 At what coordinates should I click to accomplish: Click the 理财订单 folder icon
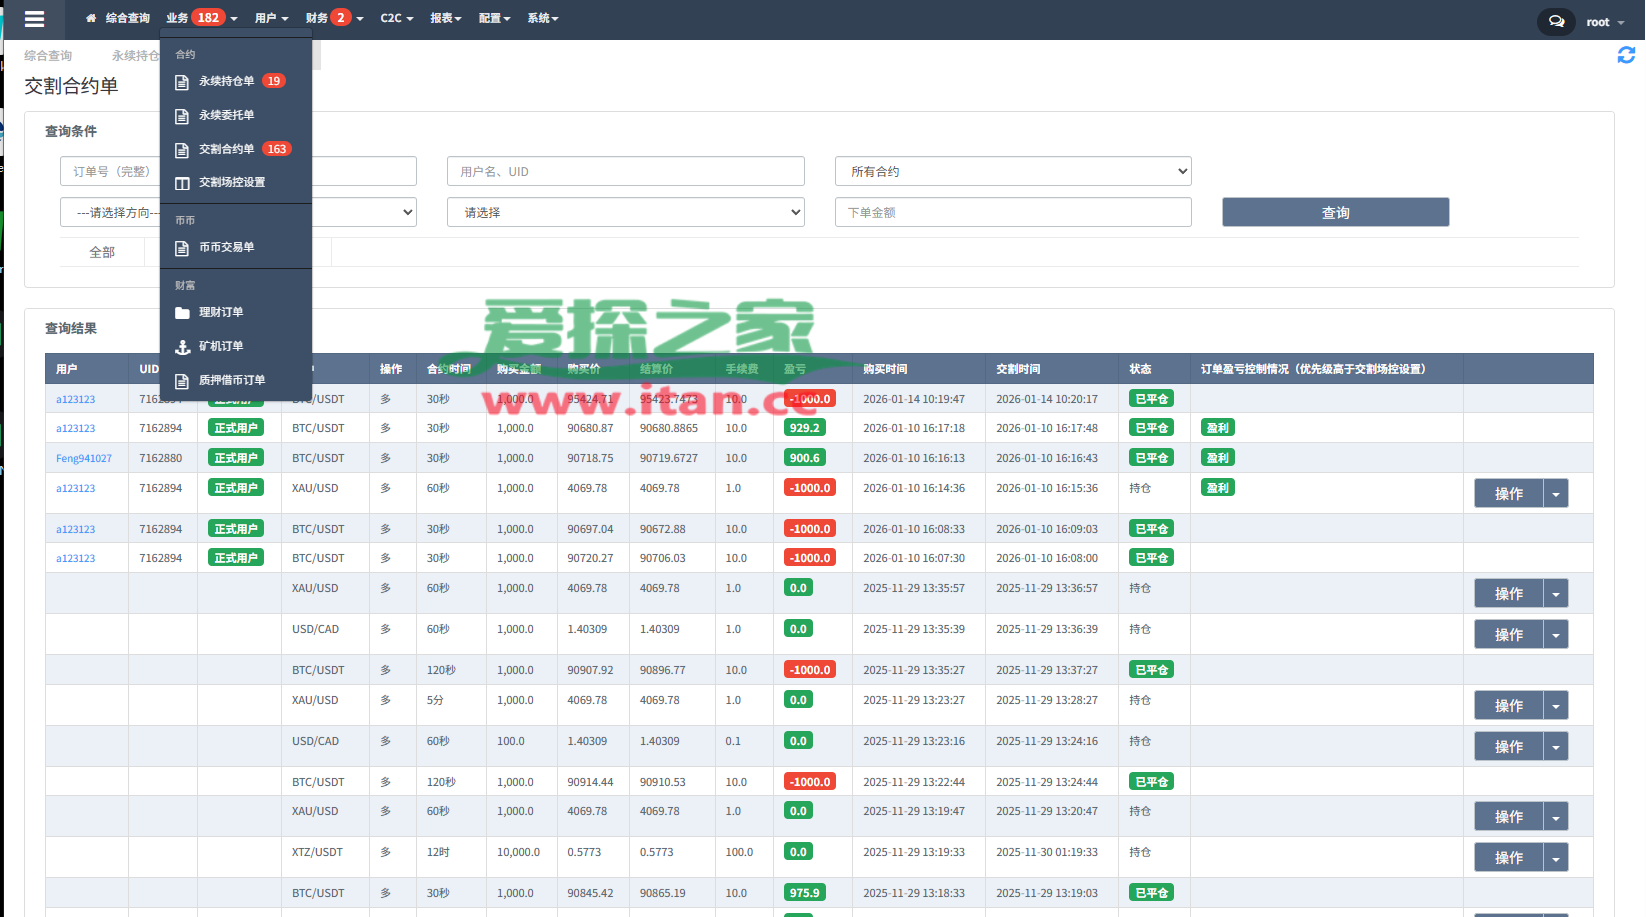[182, 313]
